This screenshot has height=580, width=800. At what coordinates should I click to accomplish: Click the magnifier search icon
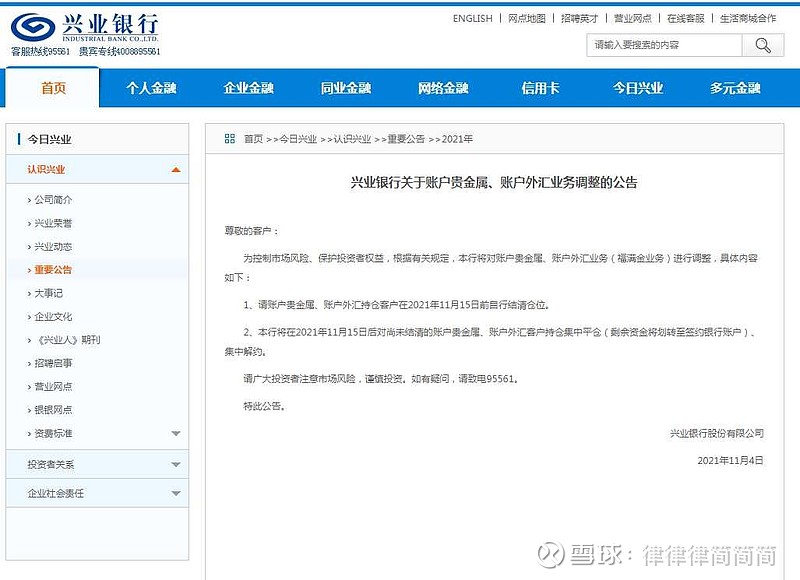pyautogui.click(x=763, y=45)
